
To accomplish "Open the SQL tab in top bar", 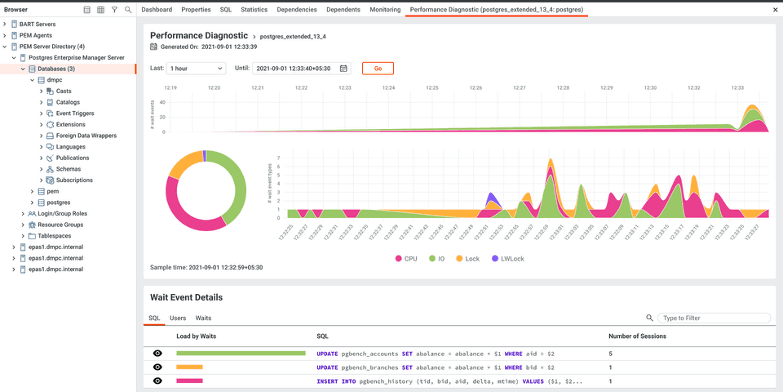I will [x=226, y=10].
